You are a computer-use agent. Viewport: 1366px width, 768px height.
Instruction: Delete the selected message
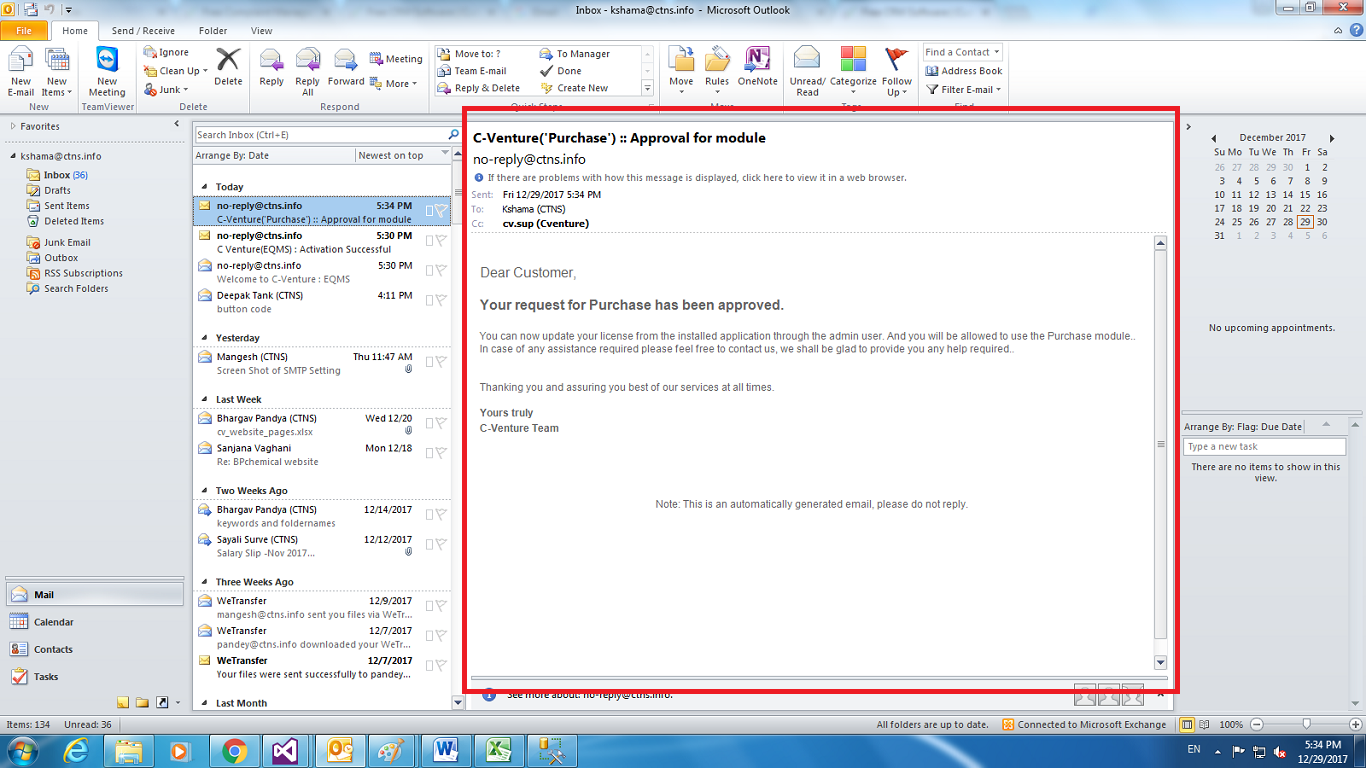pos(228,68)
